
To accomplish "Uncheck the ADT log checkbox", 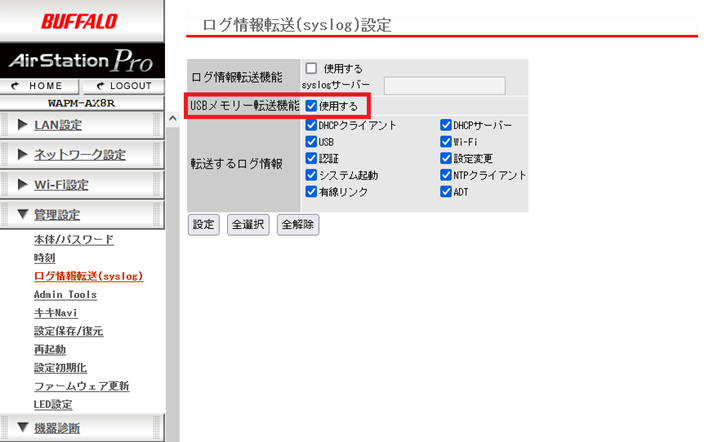I will [446, 192].
